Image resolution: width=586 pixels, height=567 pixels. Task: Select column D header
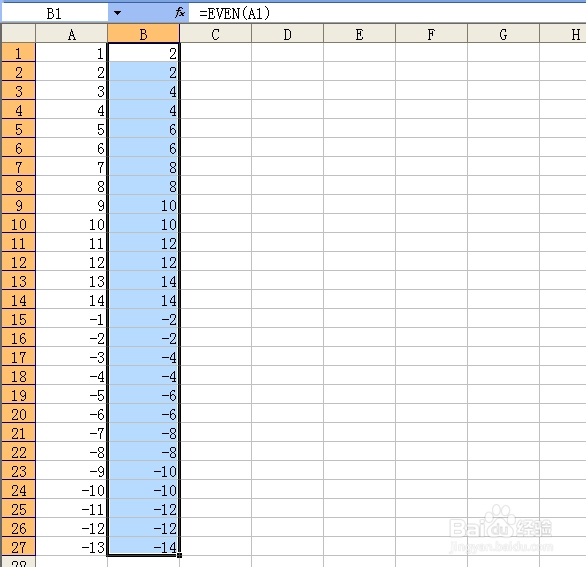287,34
